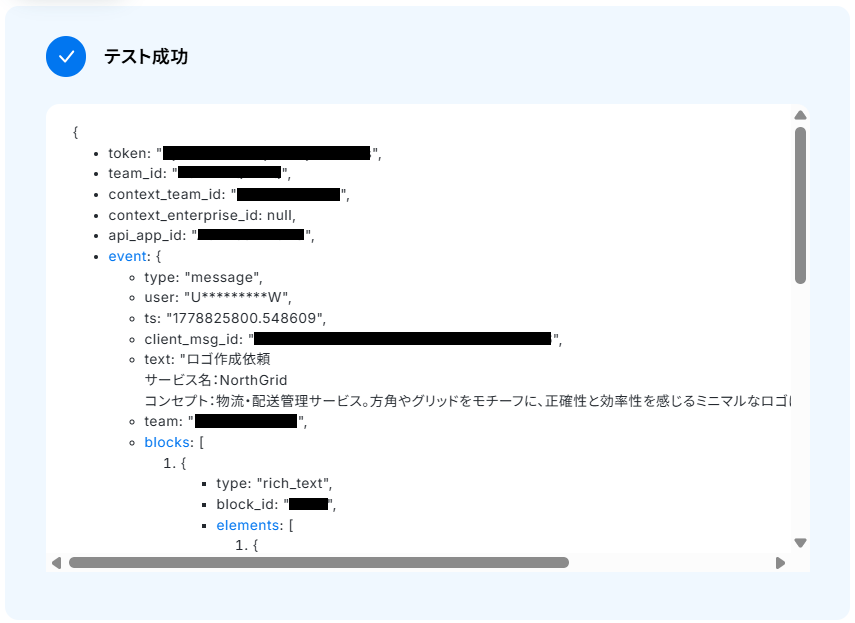Click the user U*********W entry
Viewport: 855px width, 623px height.
coord(218,298)
